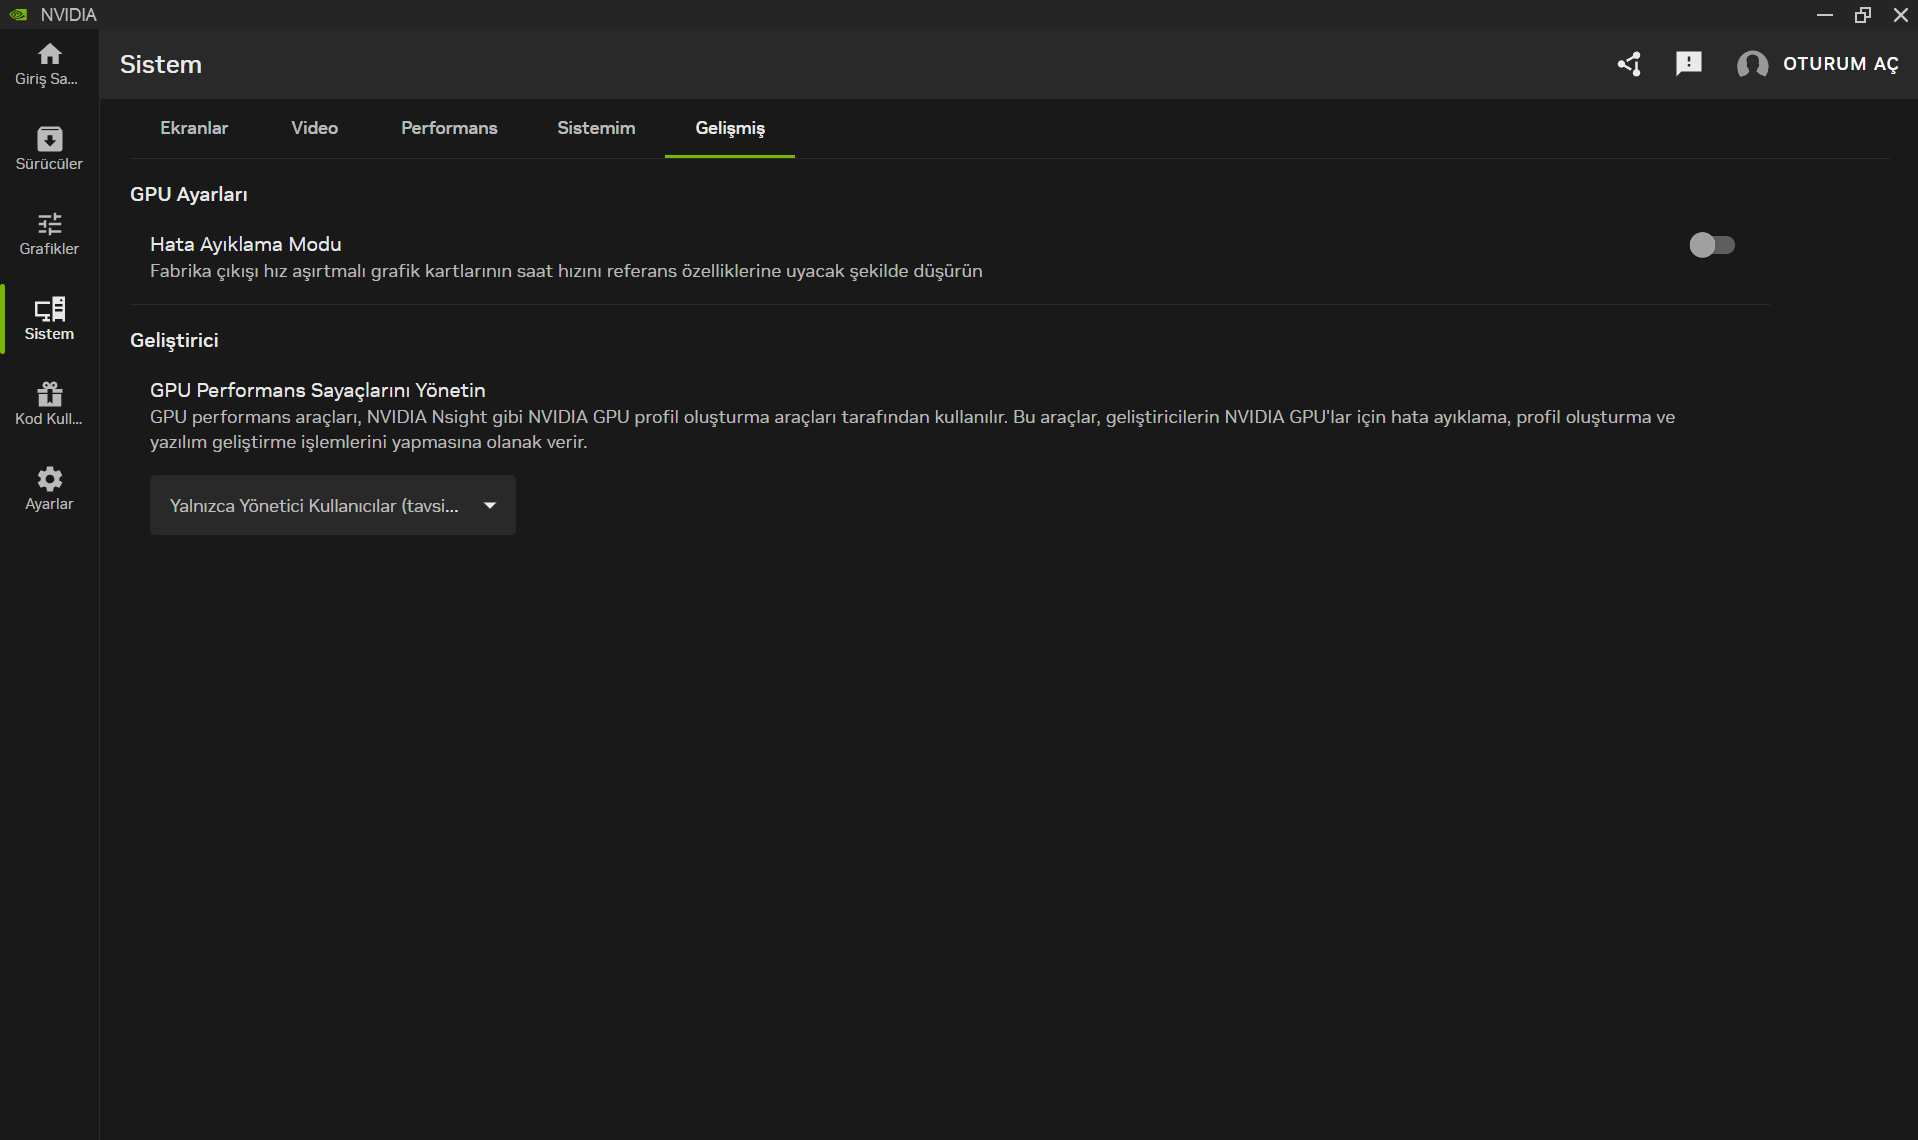The height and width of the screenshot is (1140, 1918).
Task: Click the NVIDIA logo in title bar
Action: pyautogui.click(x=18, y=14)
